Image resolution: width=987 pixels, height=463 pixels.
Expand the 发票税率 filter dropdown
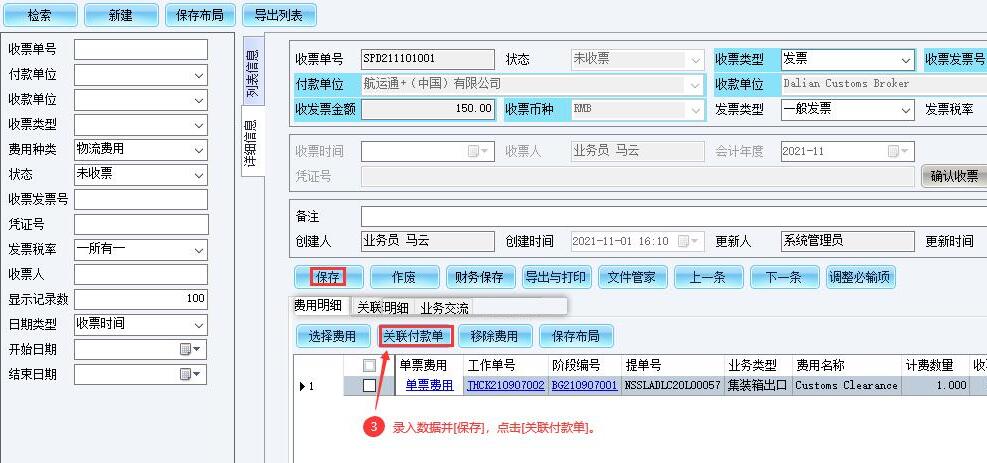198,249
